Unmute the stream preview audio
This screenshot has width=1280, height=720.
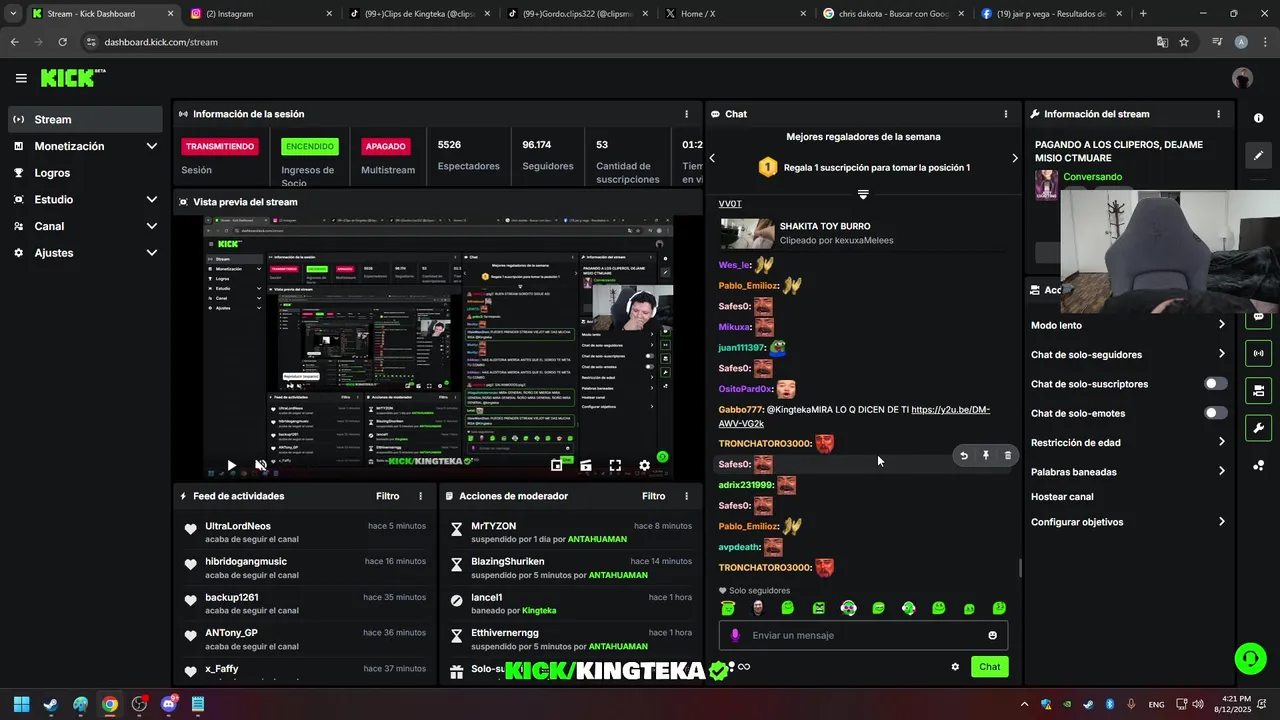pyautogui.click(x=261, y=465)
